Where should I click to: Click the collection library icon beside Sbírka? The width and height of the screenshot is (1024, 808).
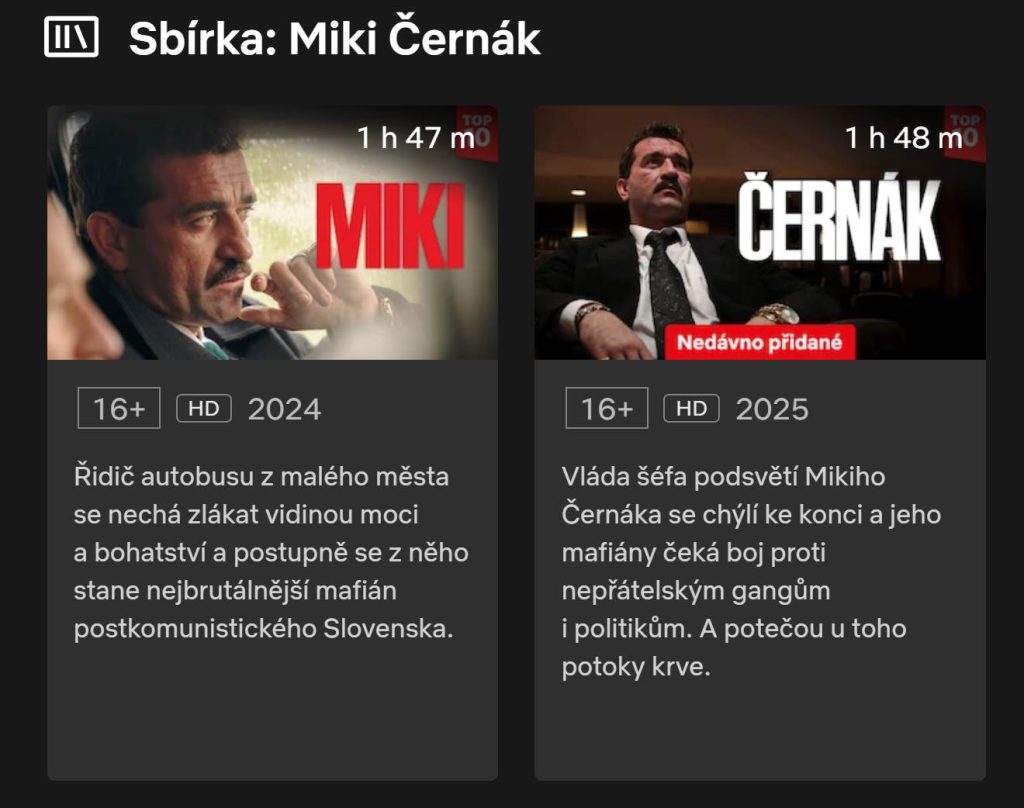point(71,37)
